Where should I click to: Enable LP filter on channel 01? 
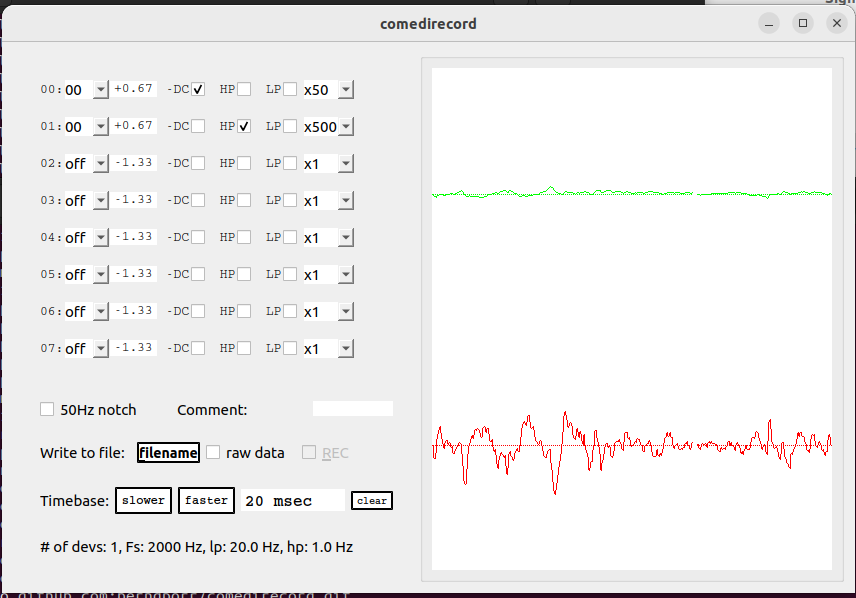pos(290,127)
